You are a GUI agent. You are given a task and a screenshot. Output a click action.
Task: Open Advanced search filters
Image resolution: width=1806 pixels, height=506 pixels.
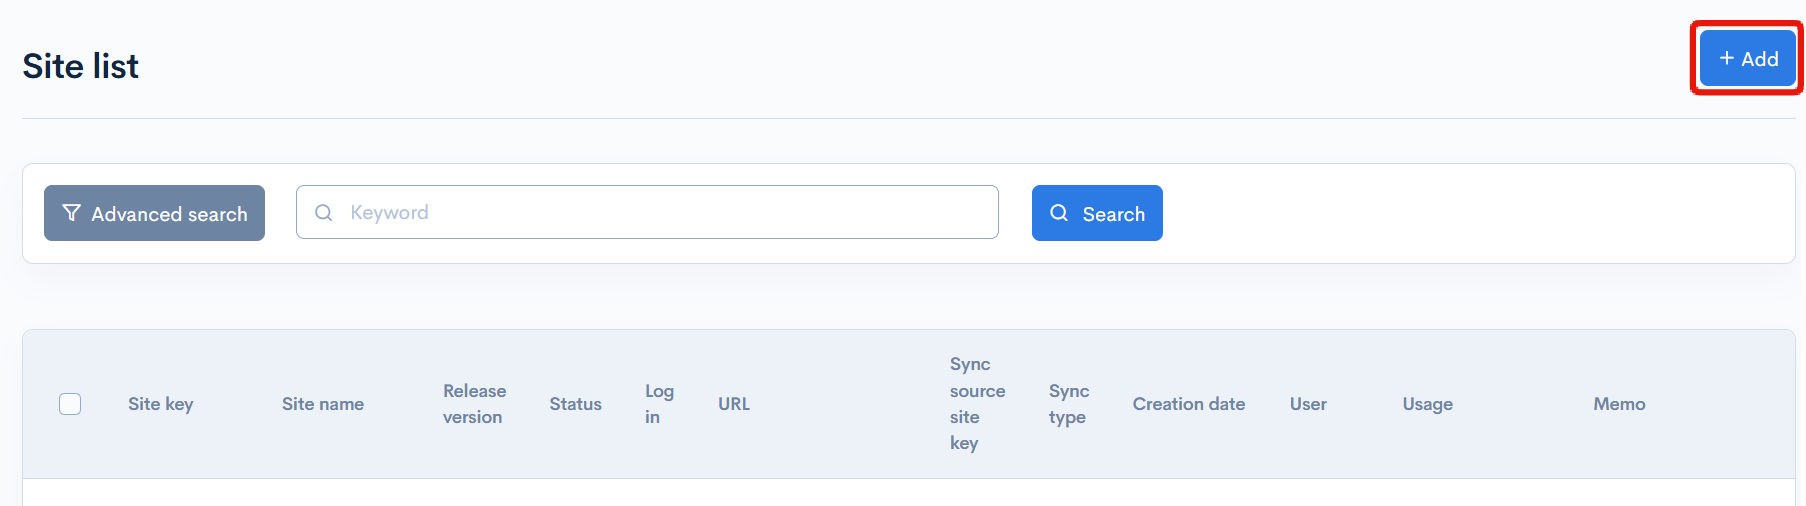coord(154,213)
